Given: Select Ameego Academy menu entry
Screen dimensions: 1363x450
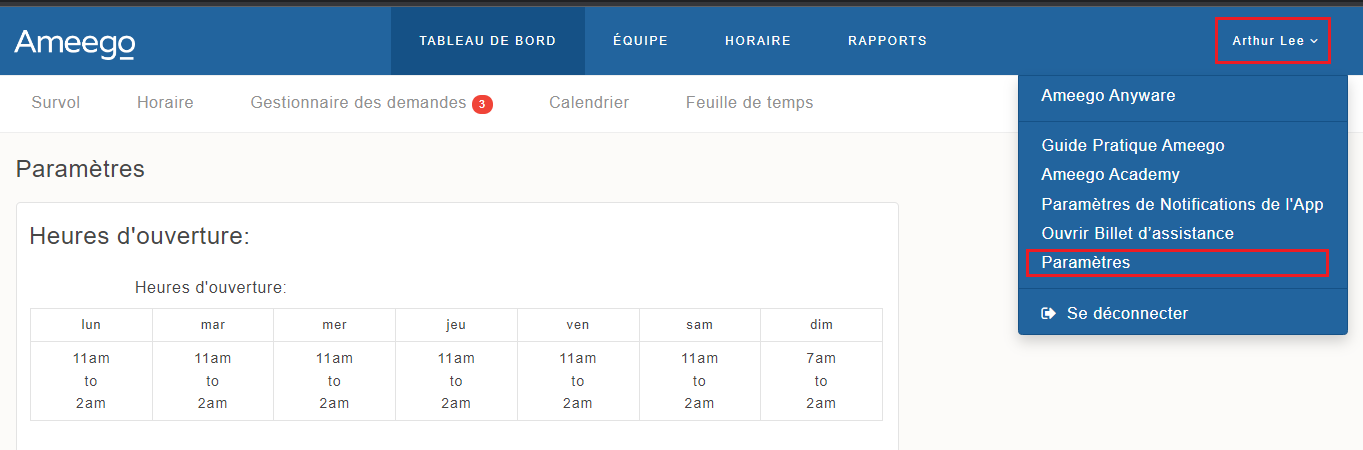Looking at the screenshot, I should click(x=1110, y=174).
